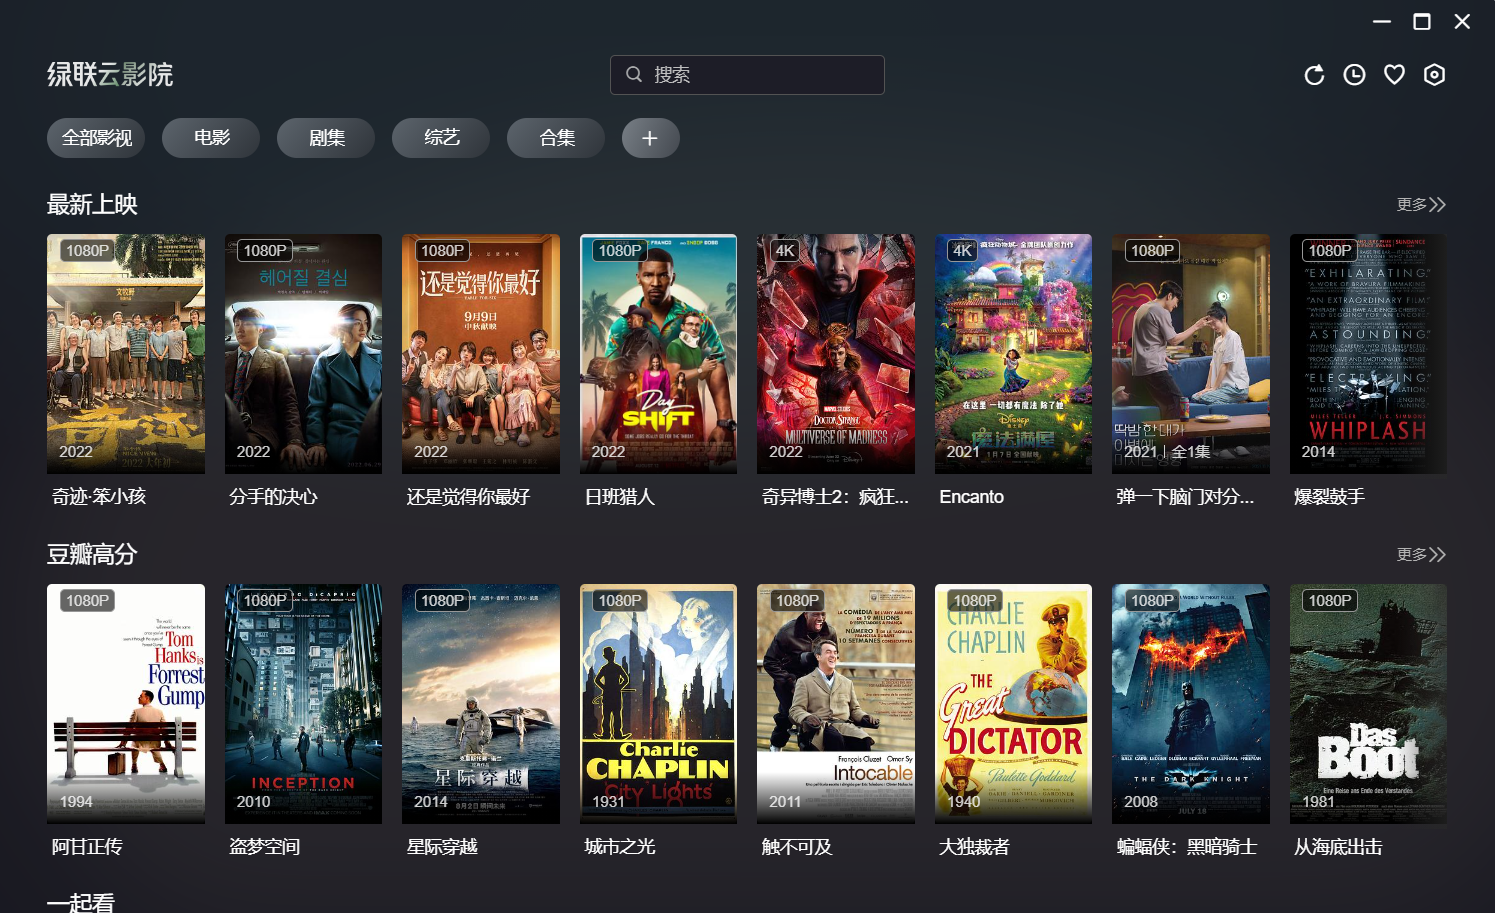Click the 阿甘正传 movie title
This screenshot has width=1495, height=913.
pos(87,847)
